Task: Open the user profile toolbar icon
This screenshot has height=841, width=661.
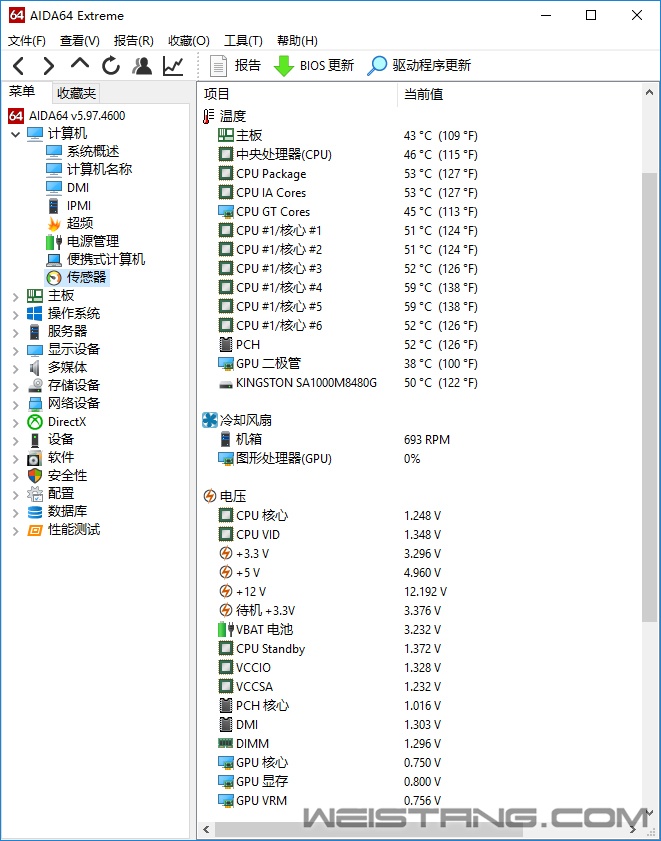Action: point(142,66)
